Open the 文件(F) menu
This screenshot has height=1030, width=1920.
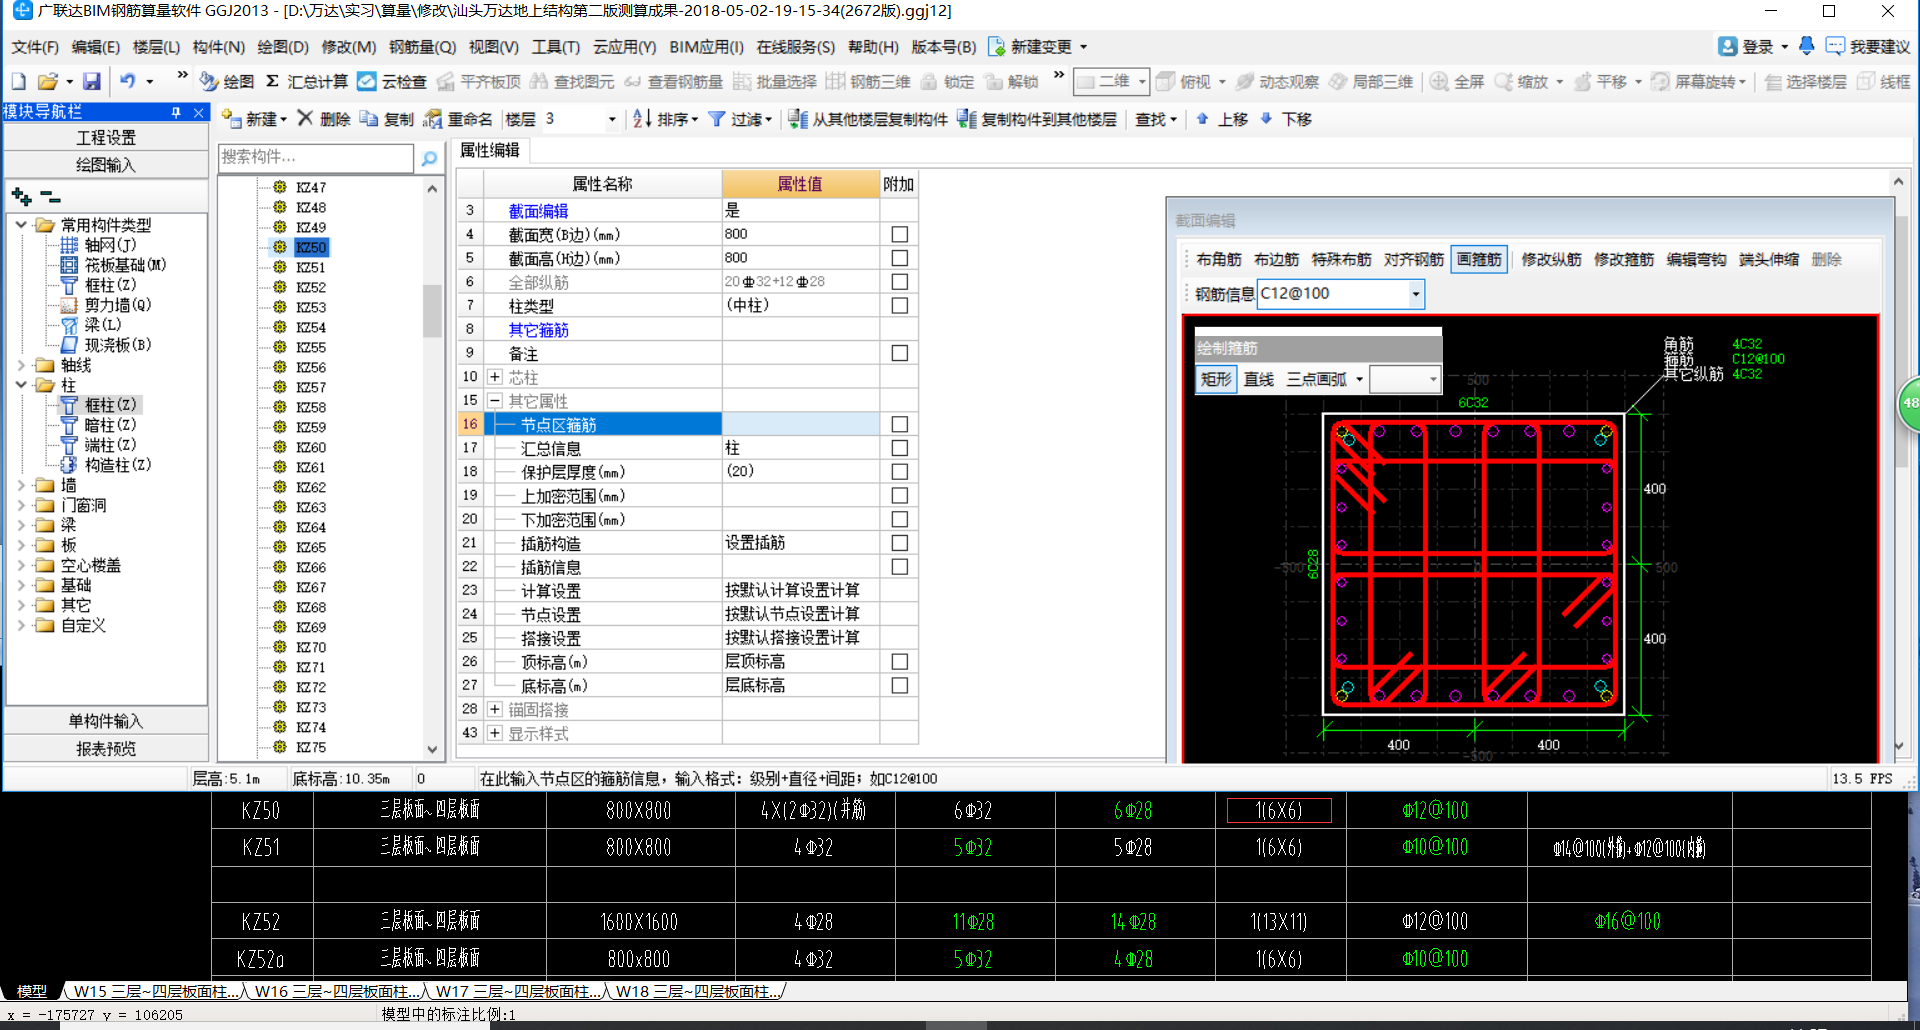click(35, 47)
